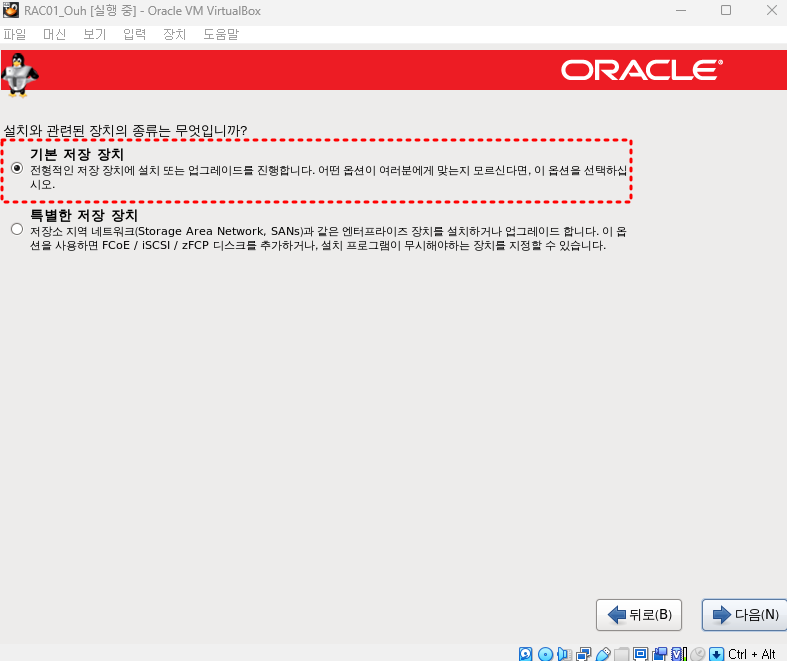Click the 특별한 저장 장치 heading text
Image resolution: width=787 pixels, height=661 pixels.
pyautogui.click(x=84, y=215)
